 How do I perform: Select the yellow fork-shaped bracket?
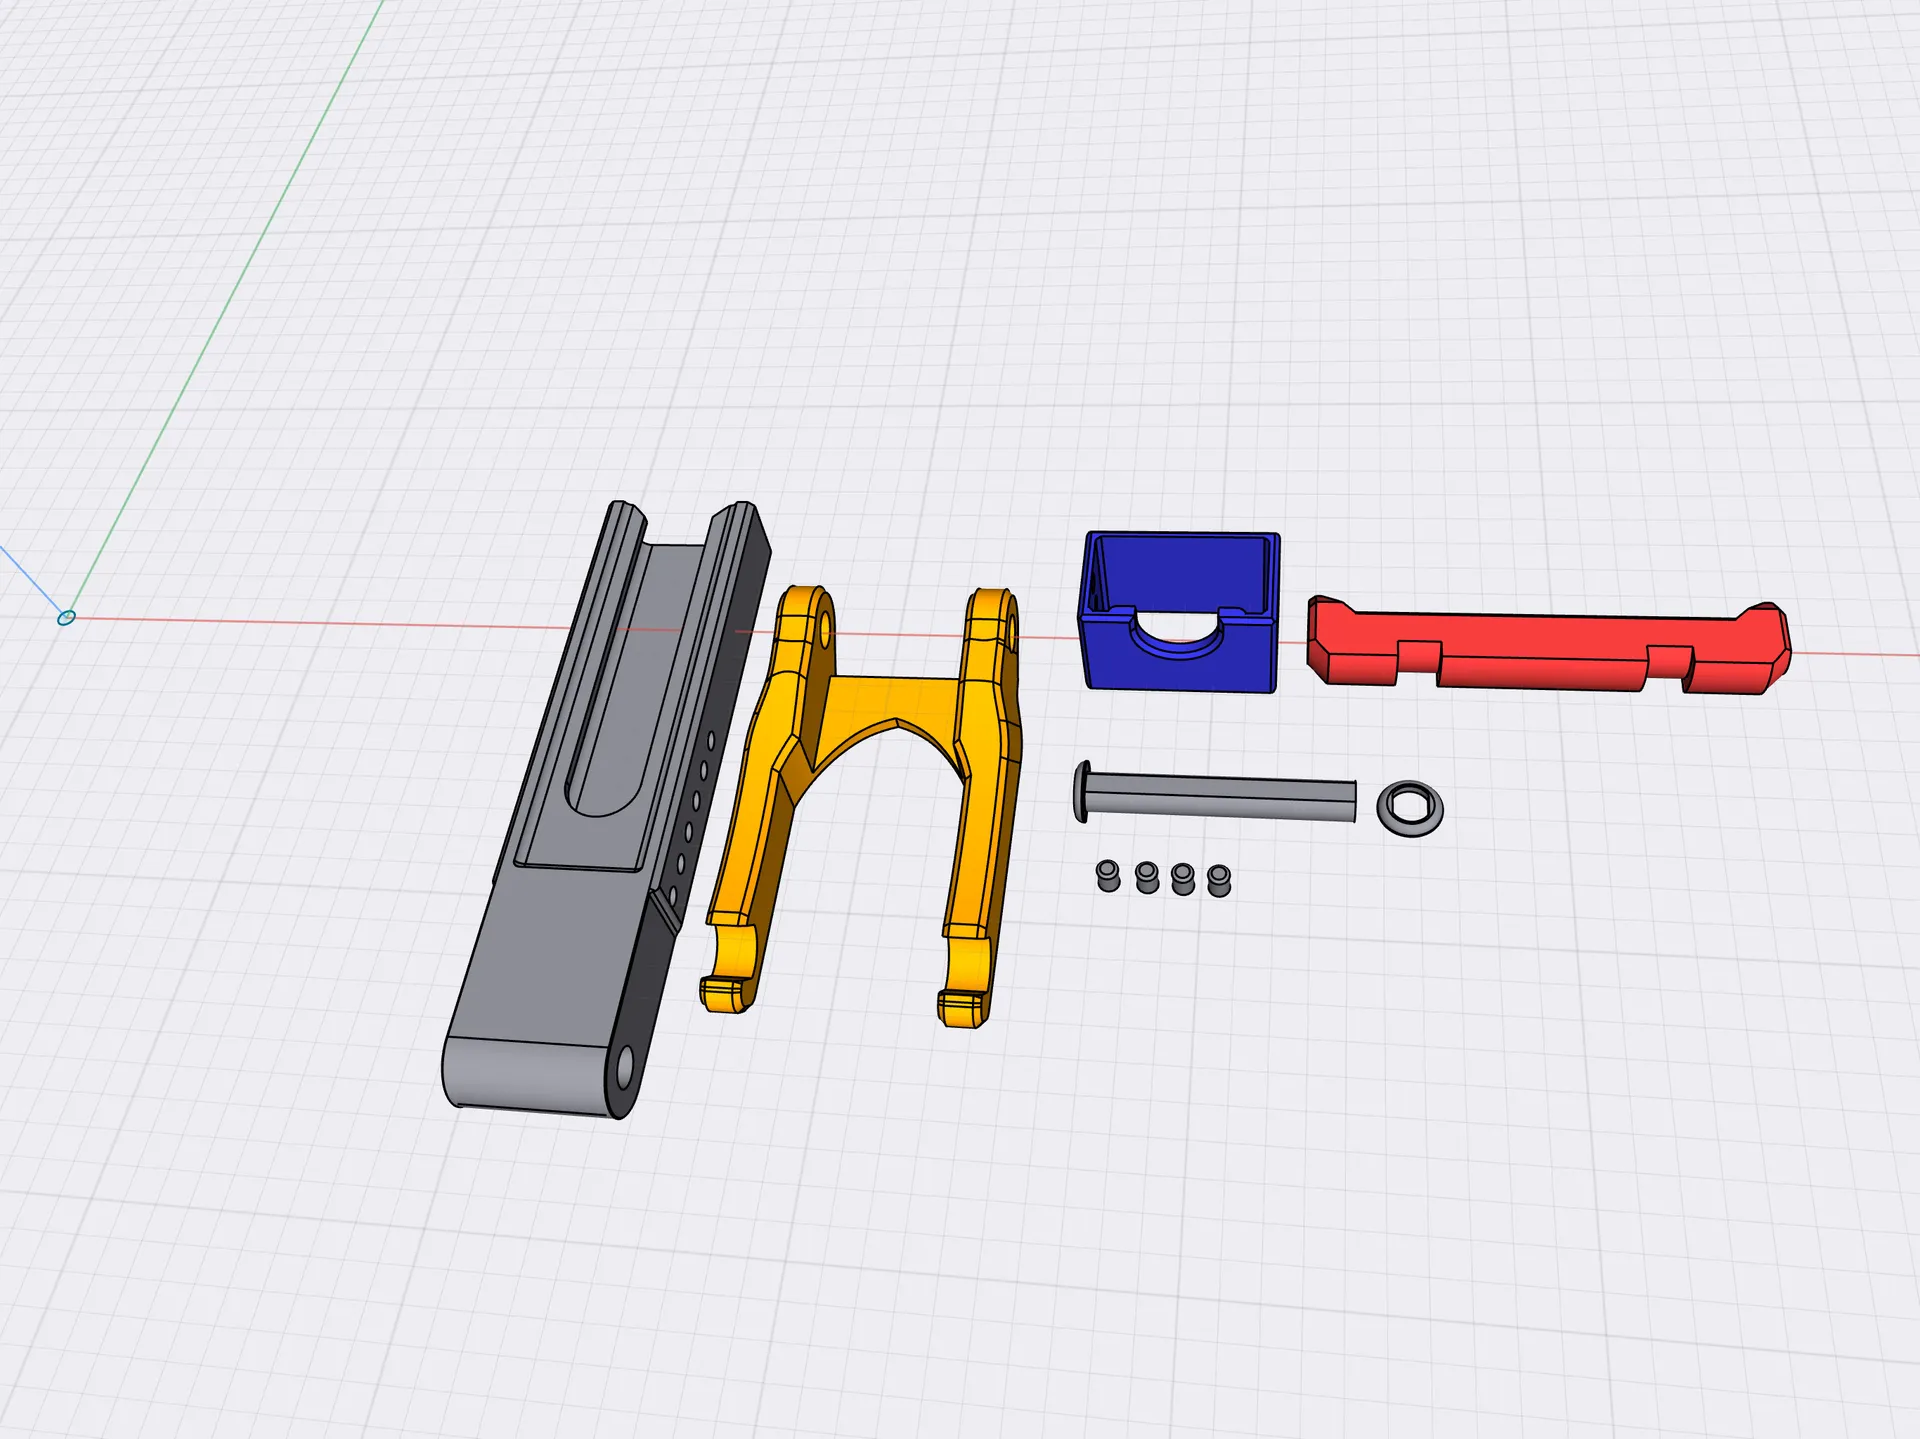click(x=890, y=700)
